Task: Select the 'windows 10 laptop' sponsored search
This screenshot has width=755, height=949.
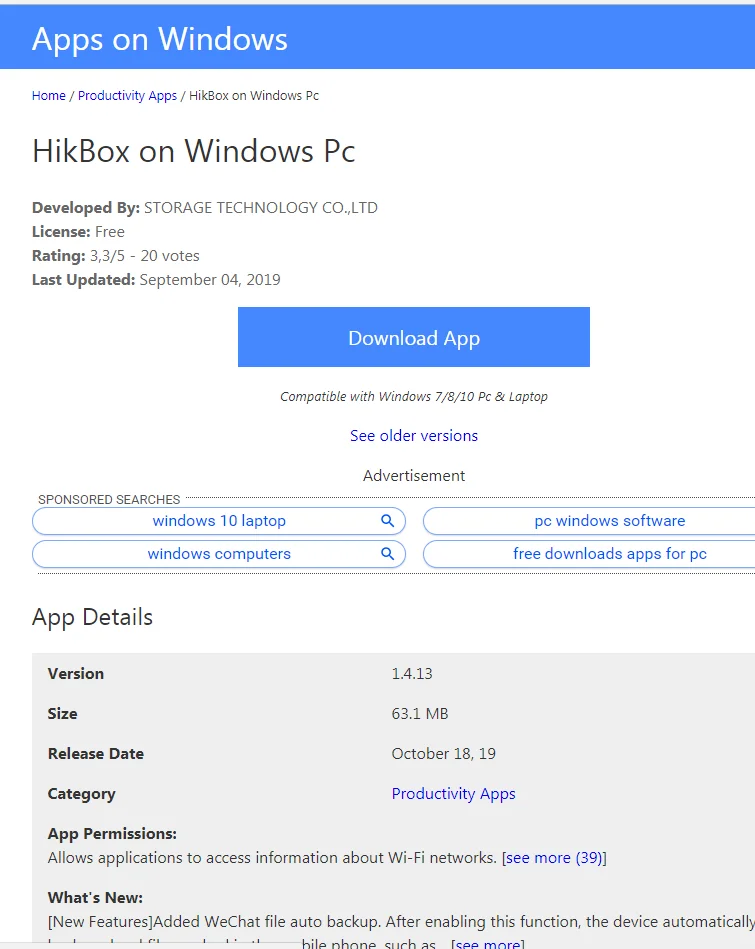Action: click(219, 521)
